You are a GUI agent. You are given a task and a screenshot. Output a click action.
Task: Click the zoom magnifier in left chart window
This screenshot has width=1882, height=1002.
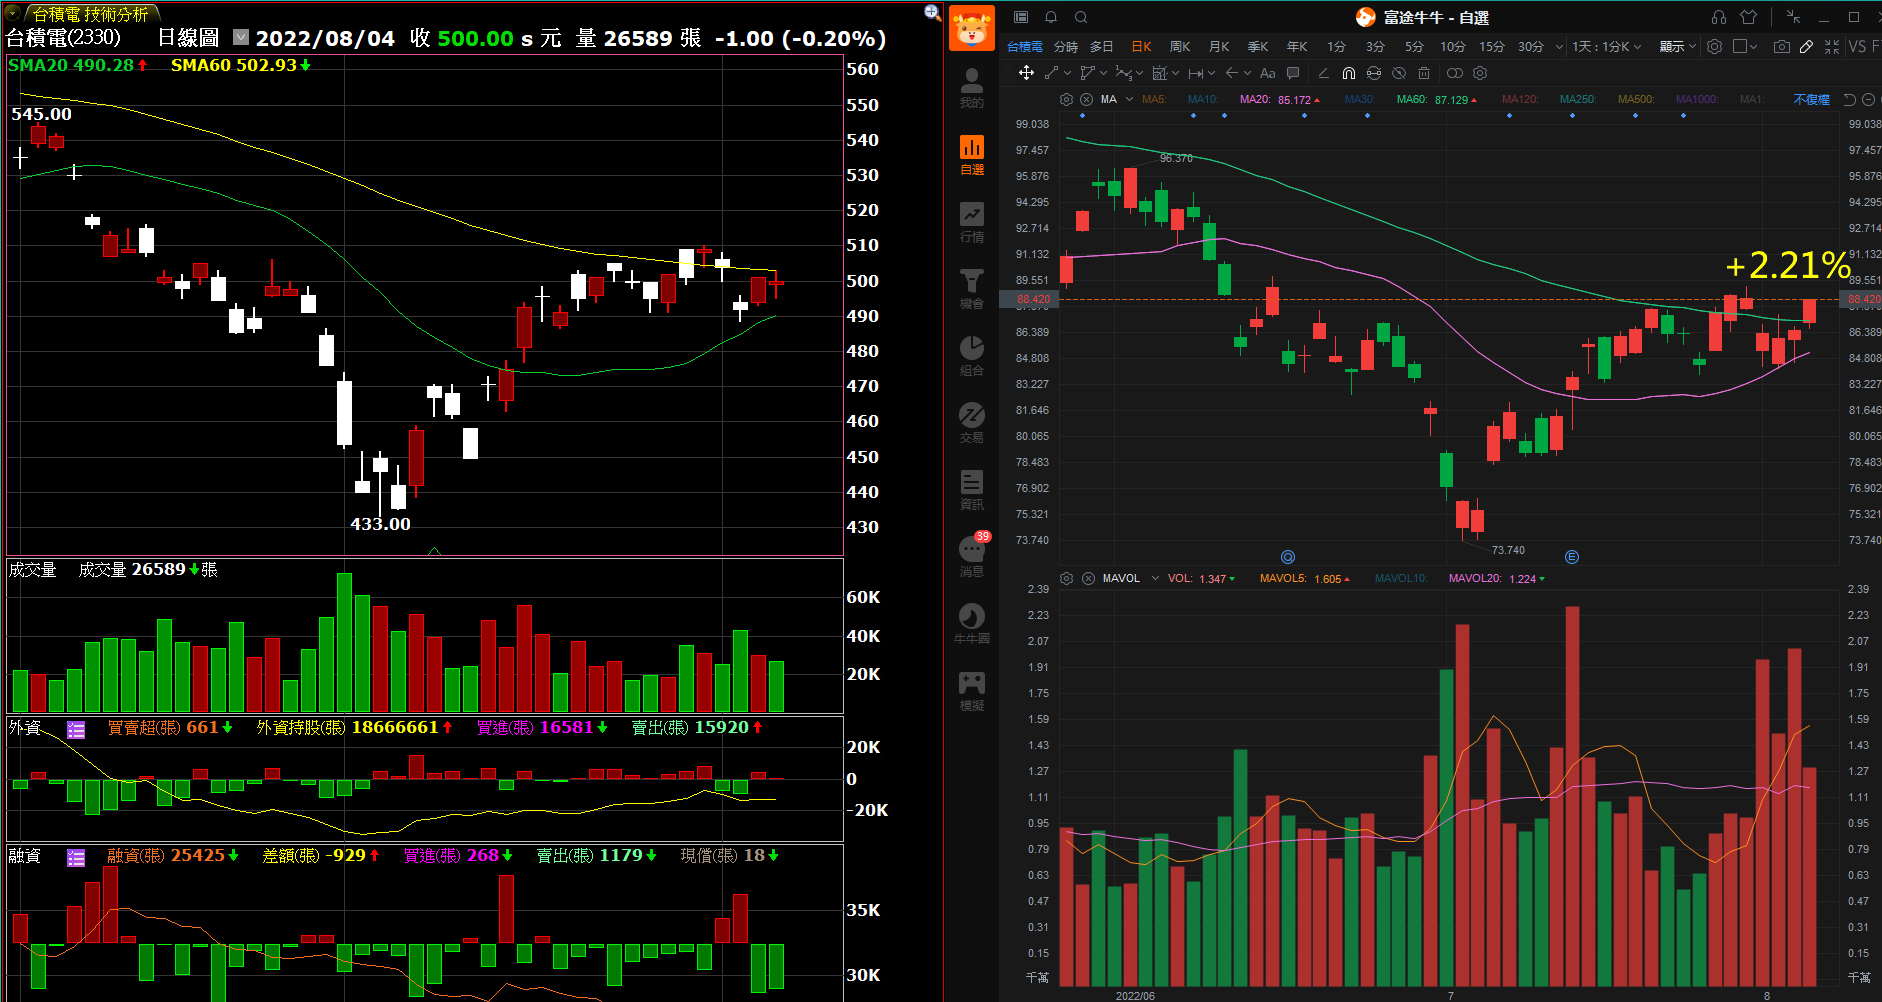[932, 12]
